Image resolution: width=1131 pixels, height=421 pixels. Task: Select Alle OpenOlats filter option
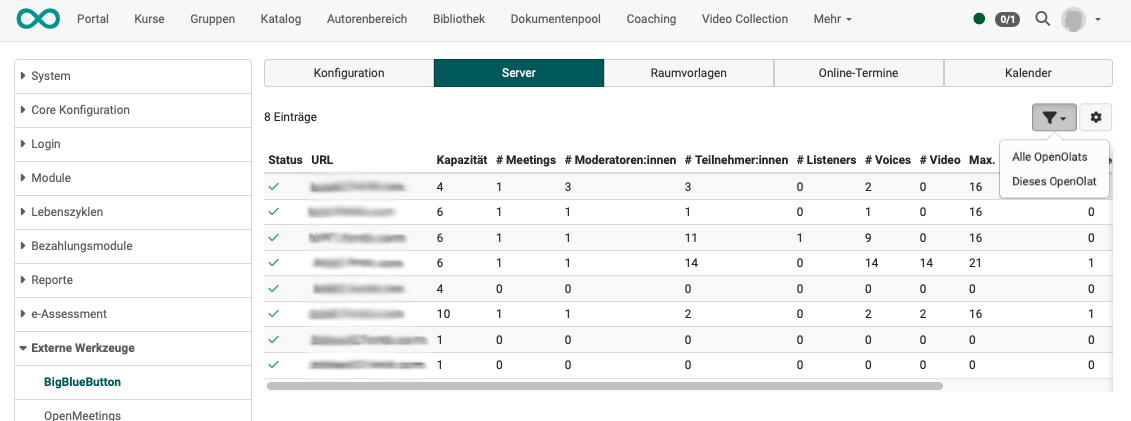coord(1049,157)
